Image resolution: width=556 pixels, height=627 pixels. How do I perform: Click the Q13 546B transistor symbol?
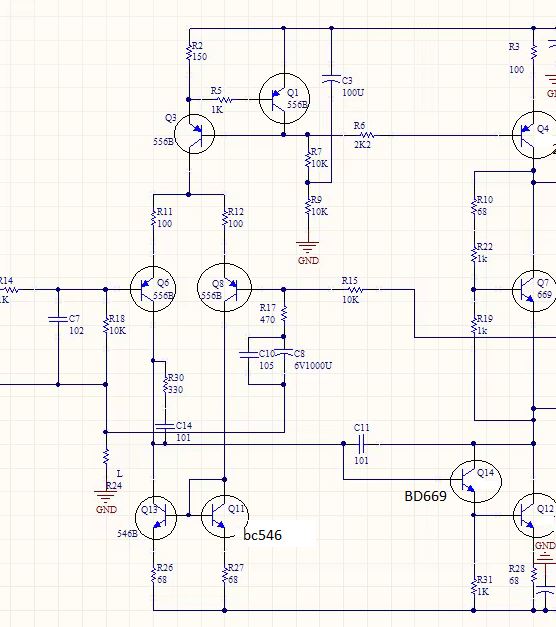click(x=156, y=518)
